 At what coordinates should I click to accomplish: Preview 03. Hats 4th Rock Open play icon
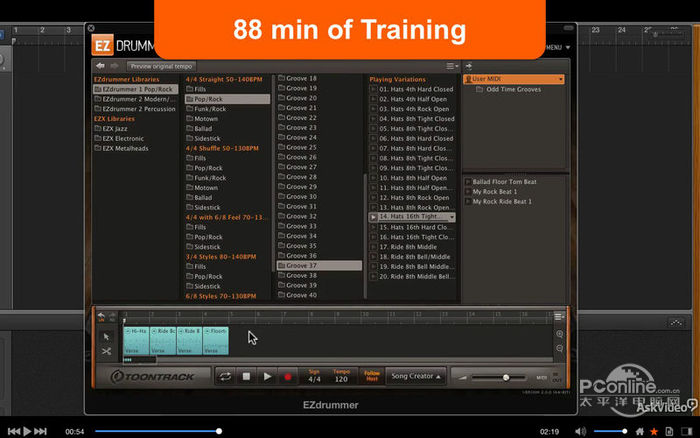pyautogui.click(x=373, y=109)
